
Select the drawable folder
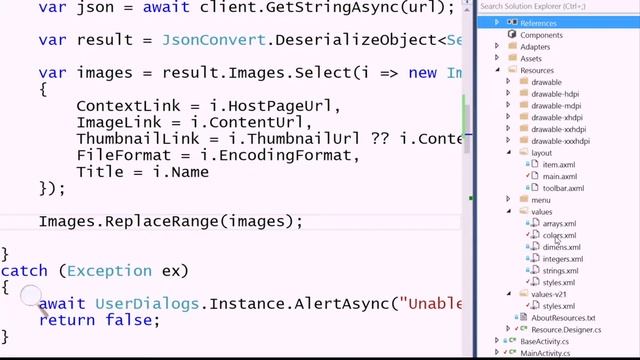coord(547,82)
